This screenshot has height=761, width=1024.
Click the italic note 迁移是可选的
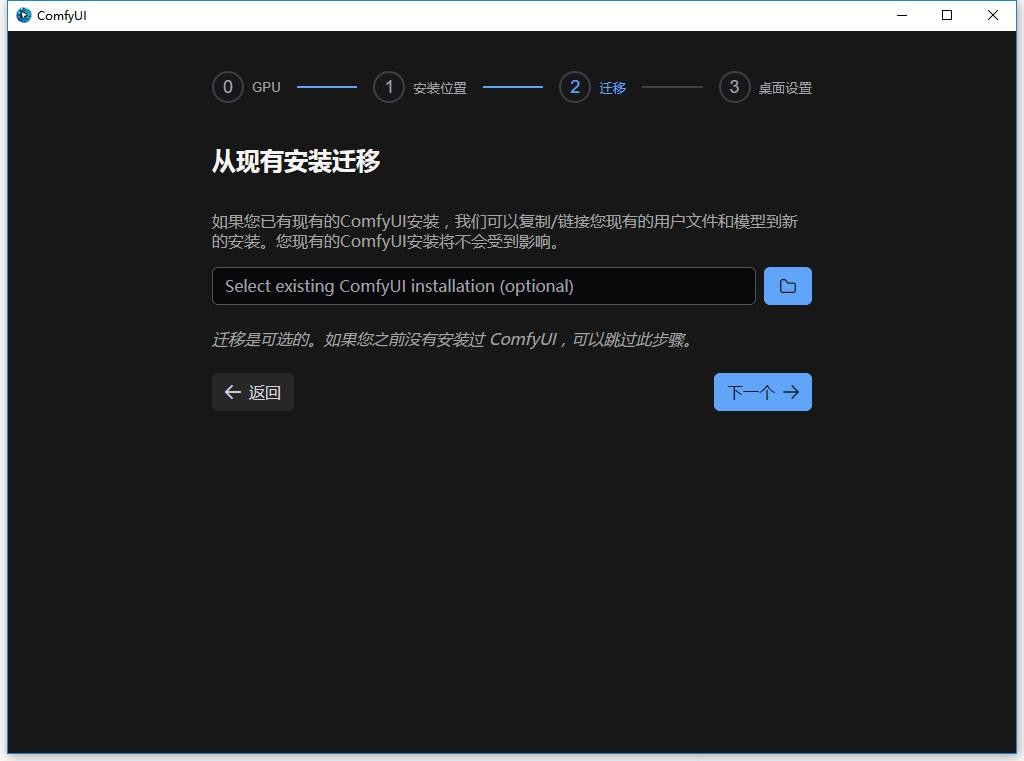tap(453, 340)
